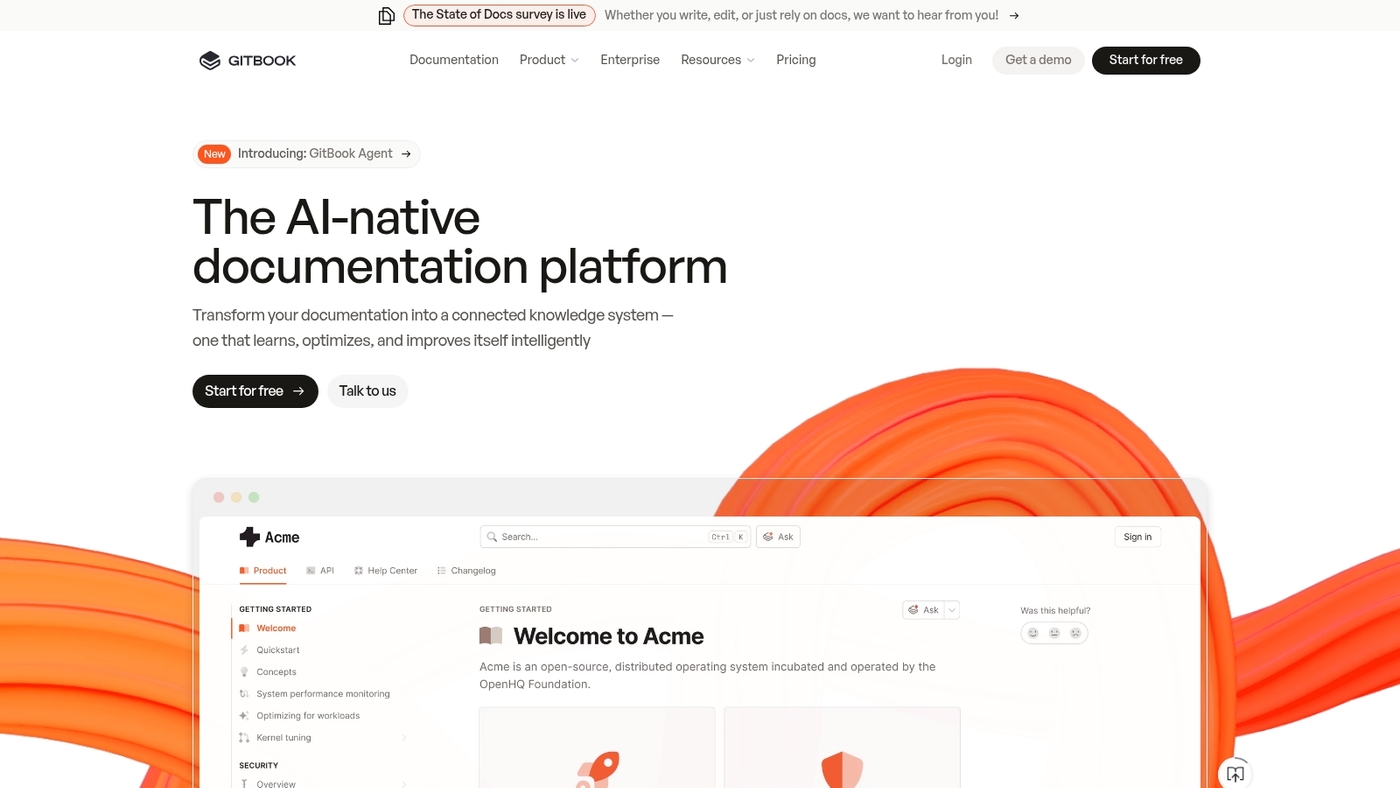
Task: Click the happy face feedback icon
Action: (1033, 633)
